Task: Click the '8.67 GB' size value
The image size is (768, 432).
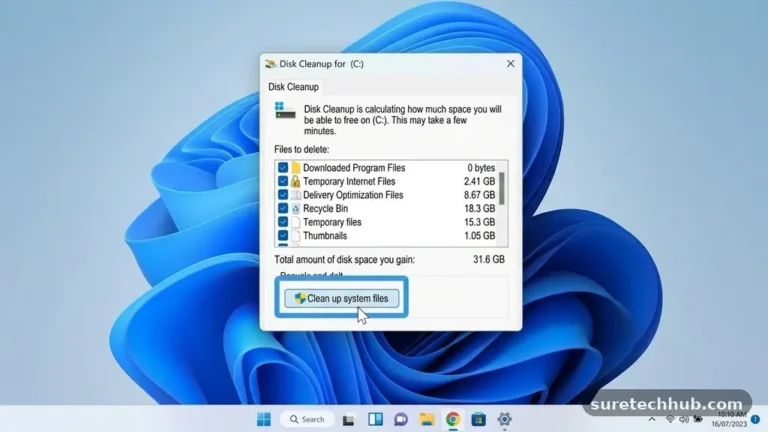Action: pyautogui.click(x=480, y=195)
